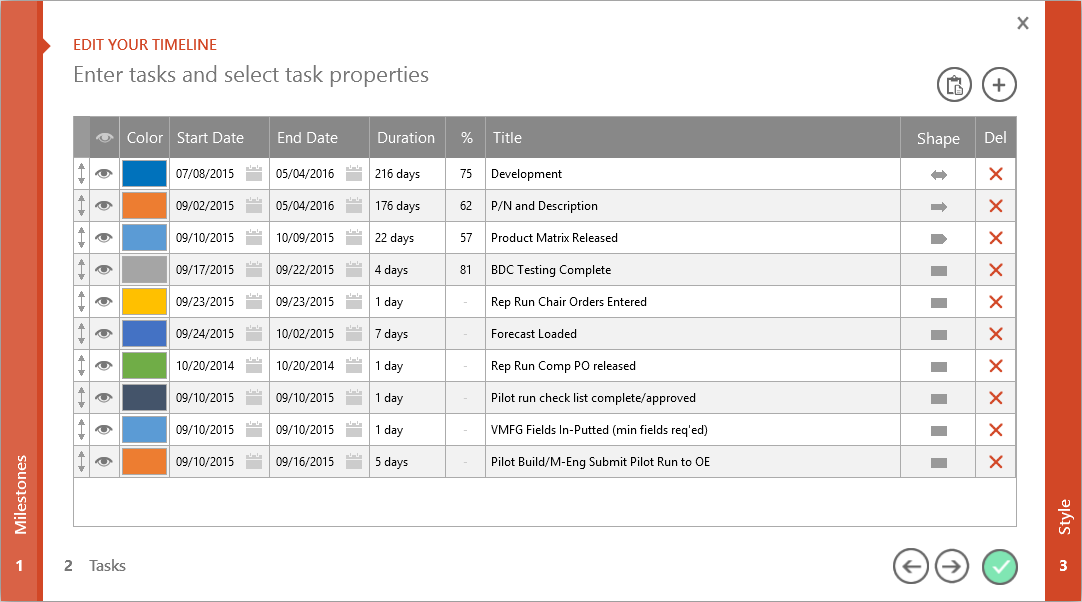Click reorder arrows on Forecast Loaded row

coord(81,334)
